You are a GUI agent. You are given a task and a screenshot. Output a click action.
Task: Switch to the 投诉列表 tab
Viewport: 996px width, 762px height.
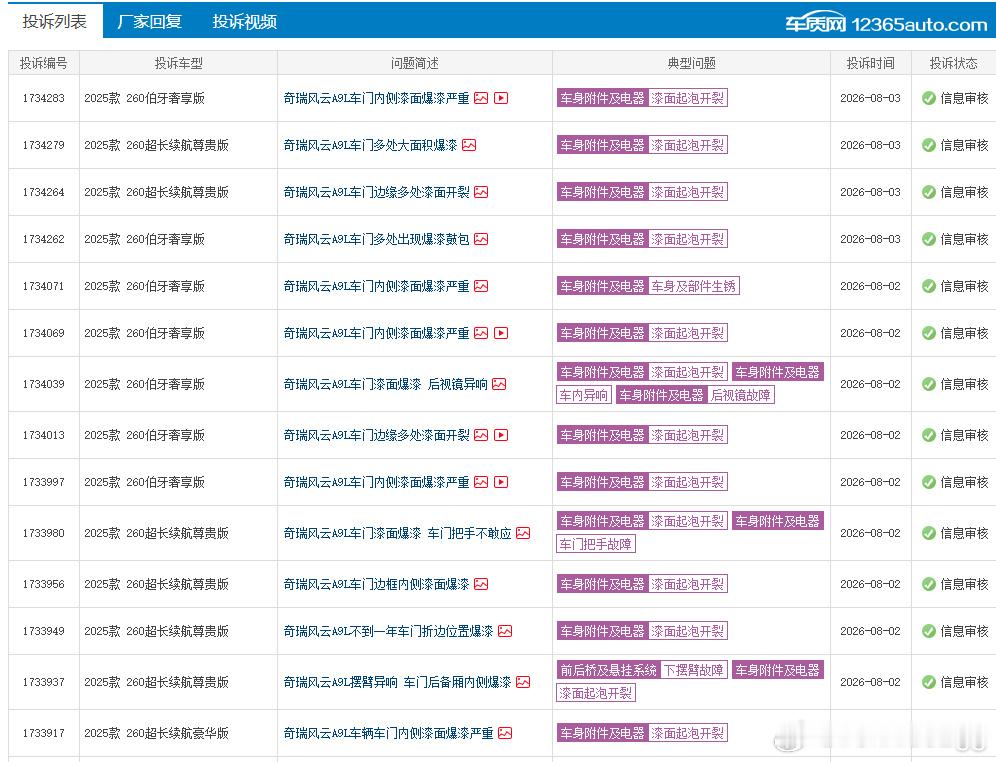pos(55,21)
